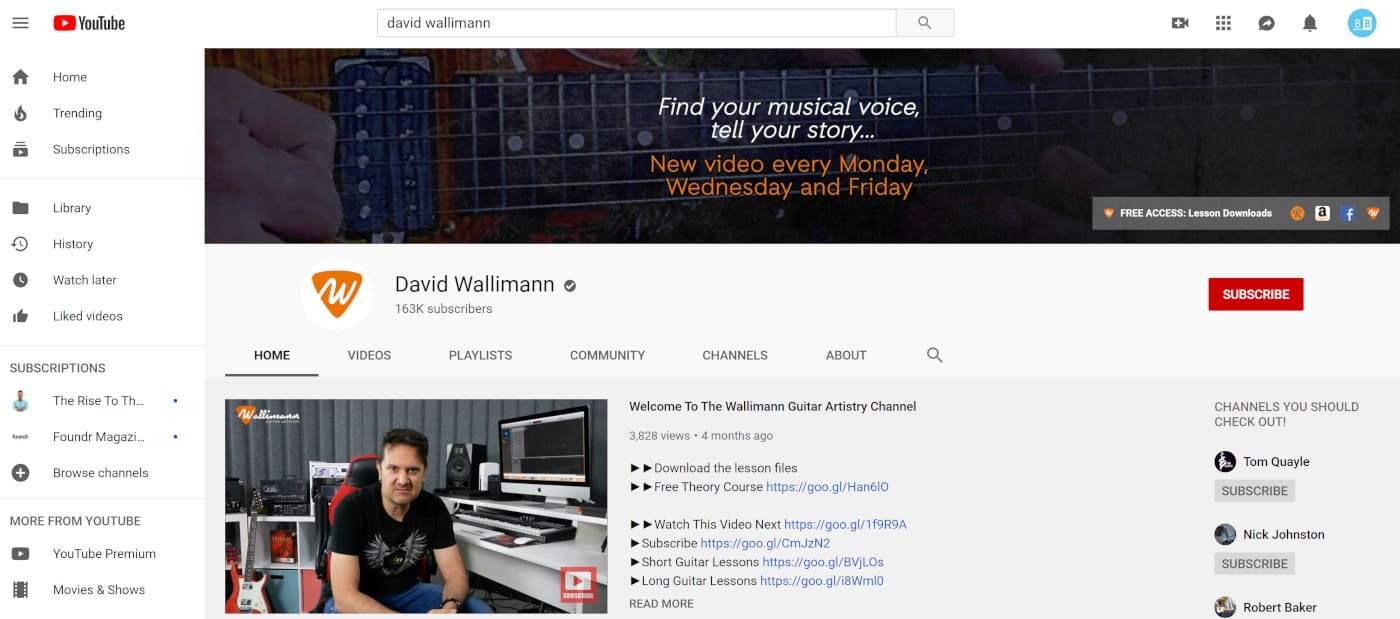Image resolution: width=1400 pixels, height=619 pixels.
Task: Click the orange circular icon beside Amazon in banner
Action: [1297, 213]
